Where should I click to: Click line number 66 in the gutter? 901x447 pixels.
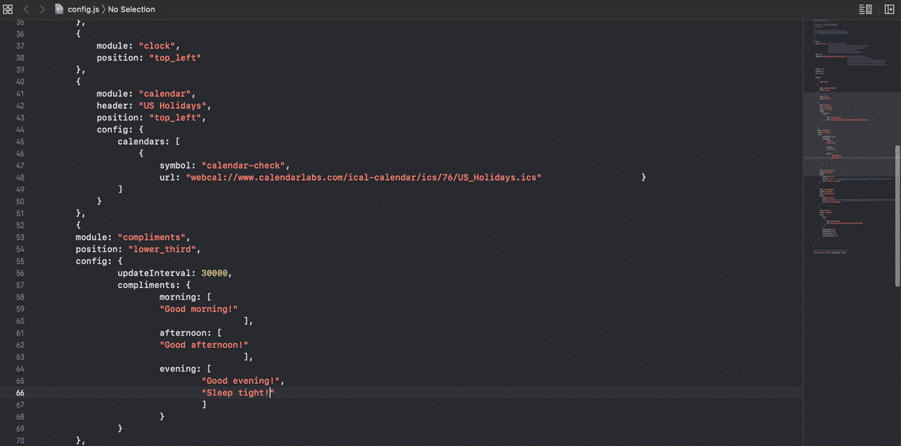tap(20, 393)
